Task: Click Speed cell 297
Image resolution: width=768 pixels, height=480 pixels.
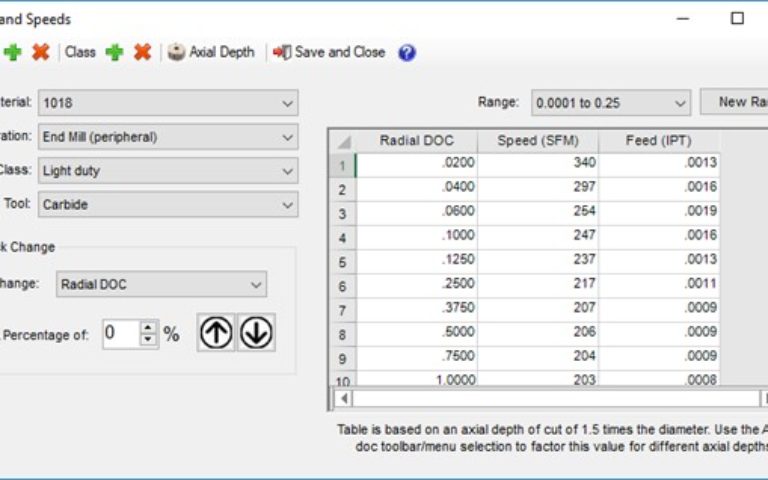Action: 538,190
